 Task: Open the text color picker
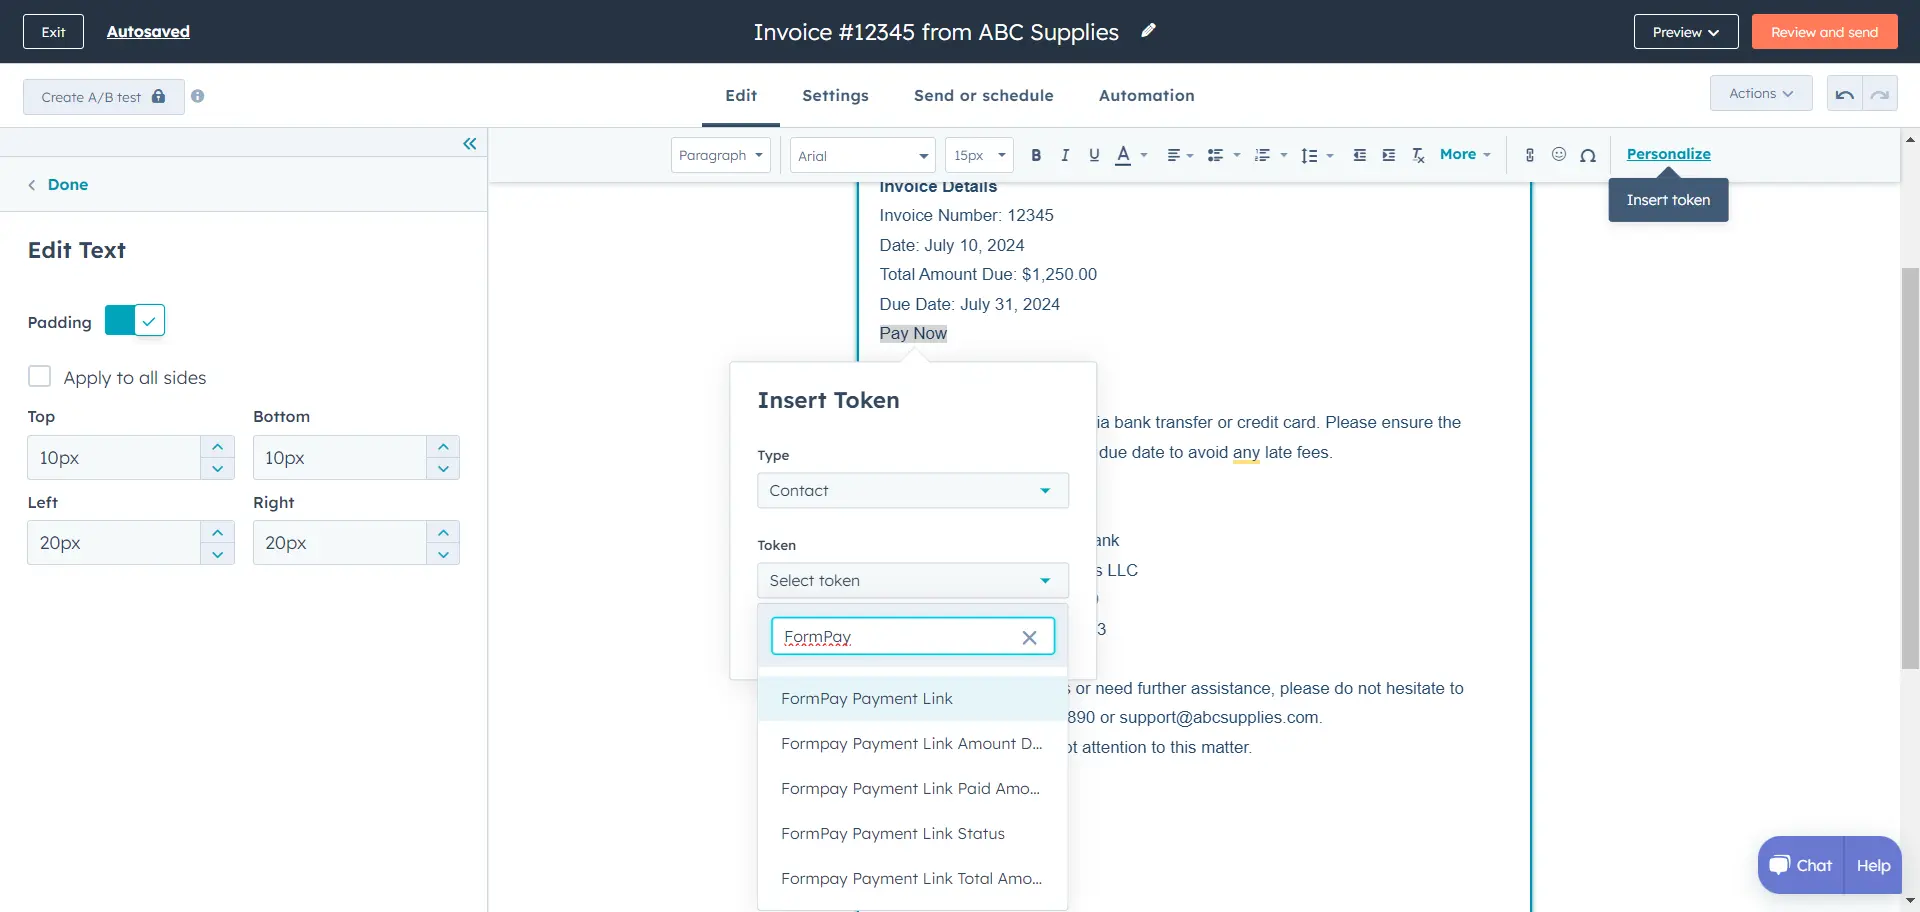pos(1123,155)
